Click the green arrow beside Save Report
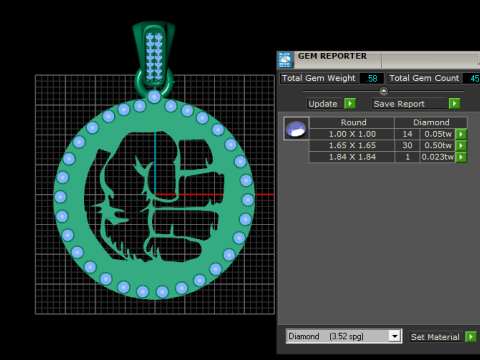The height and width of the screenshot is (360, 480). [x=454, y=104]
